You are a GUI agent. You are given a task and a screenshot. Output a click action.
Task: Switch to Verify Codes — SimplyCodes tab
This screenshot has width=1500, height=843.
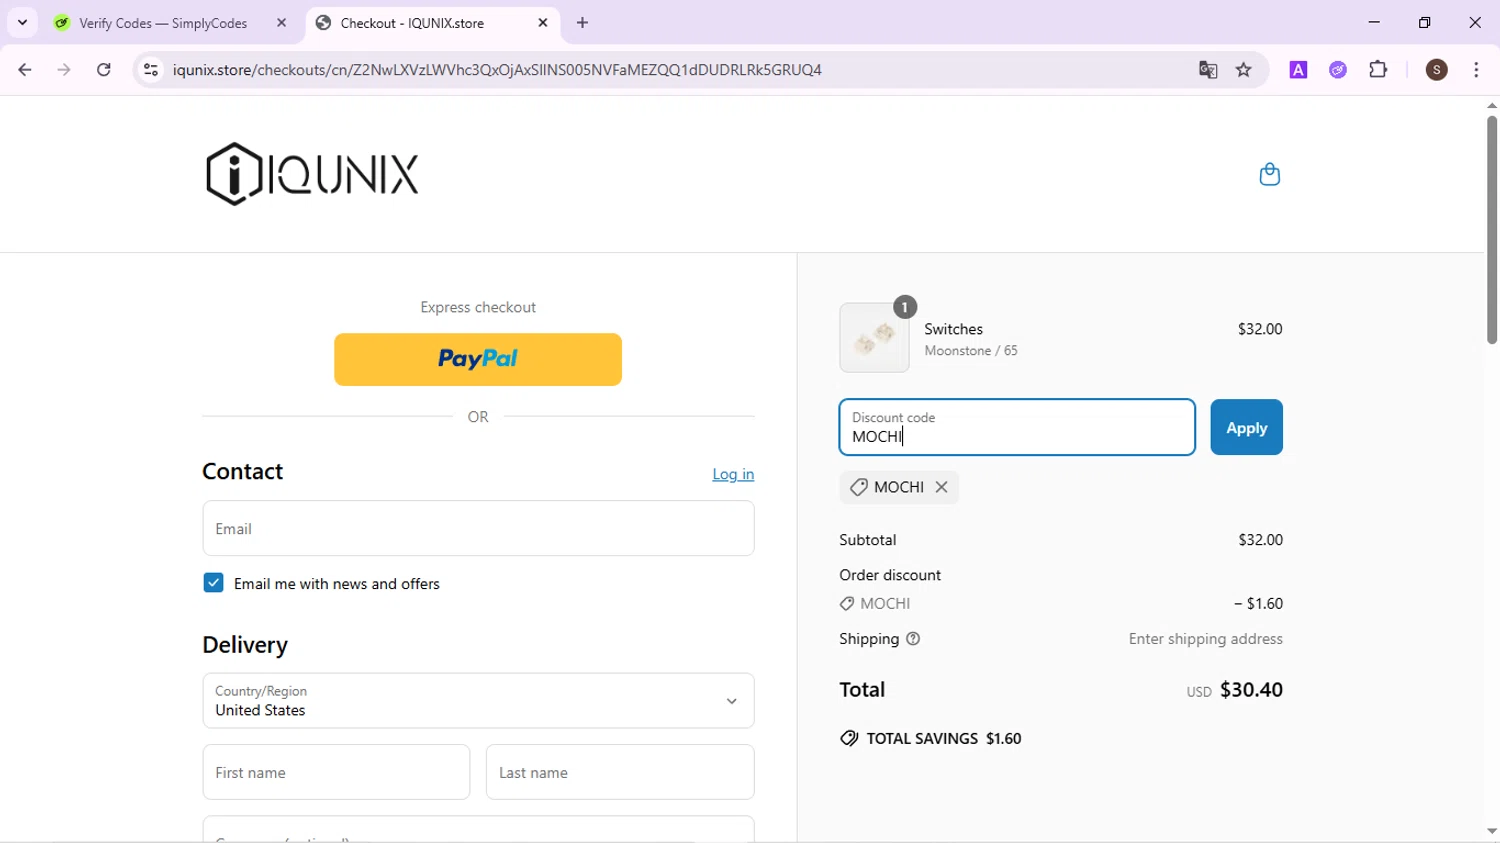coord(163,23)
